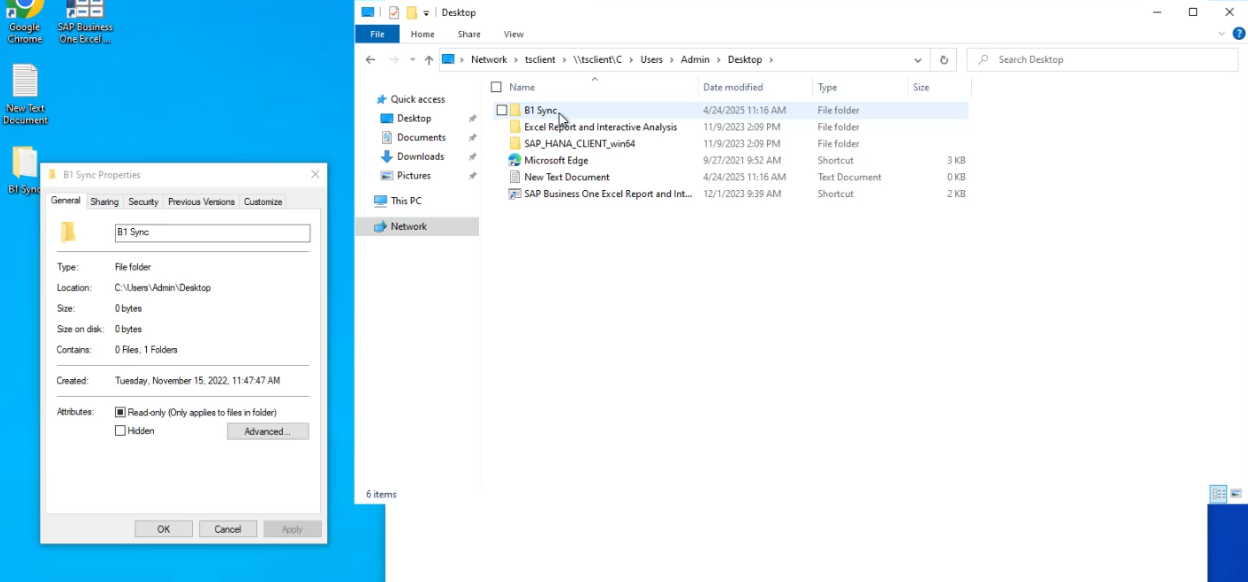Click Cancel in B1 Sync Properties
This screenshot has height=582, width=1248.
point(228,529)
